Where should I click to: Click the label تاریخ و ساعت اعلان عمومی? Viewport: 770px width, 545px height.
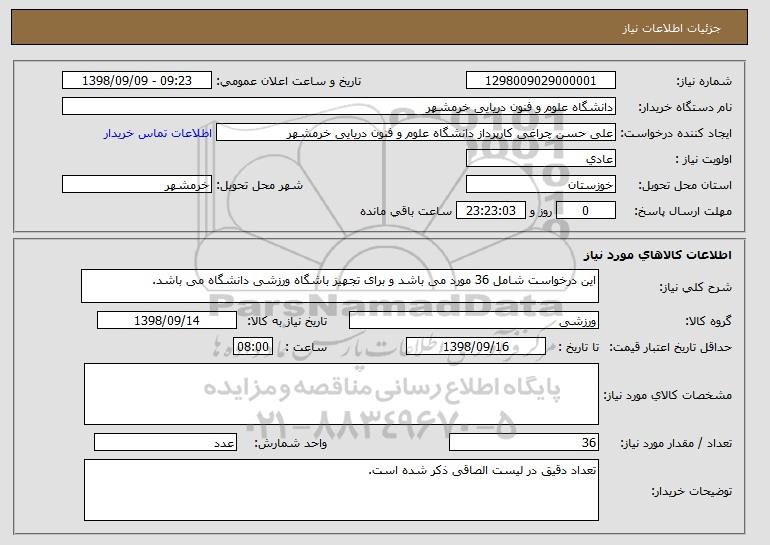coord(289,81)
